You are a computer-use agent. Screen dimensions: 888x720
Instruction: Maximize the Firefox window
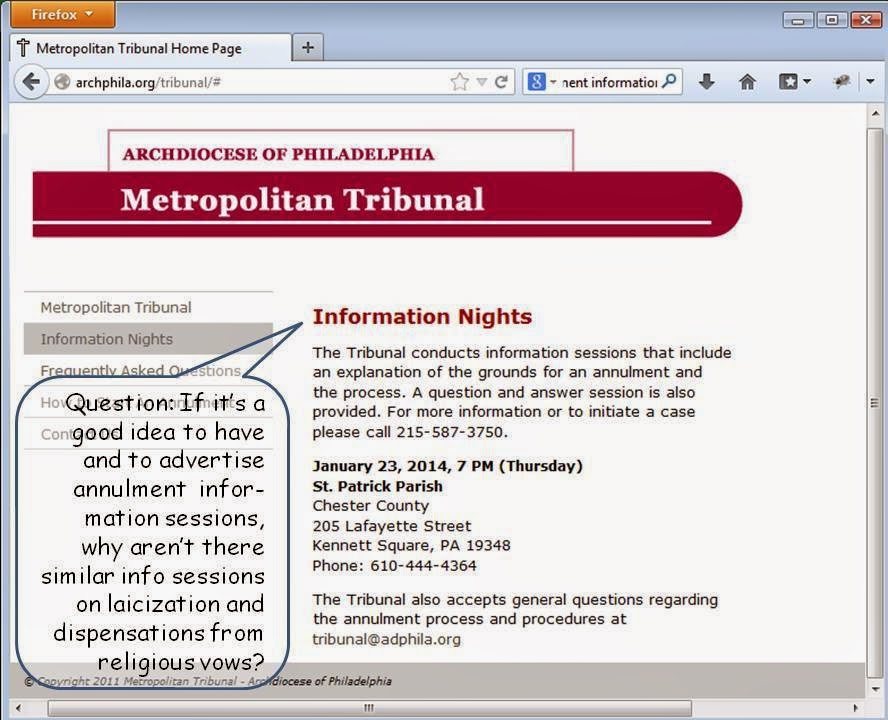pos(831,20)
